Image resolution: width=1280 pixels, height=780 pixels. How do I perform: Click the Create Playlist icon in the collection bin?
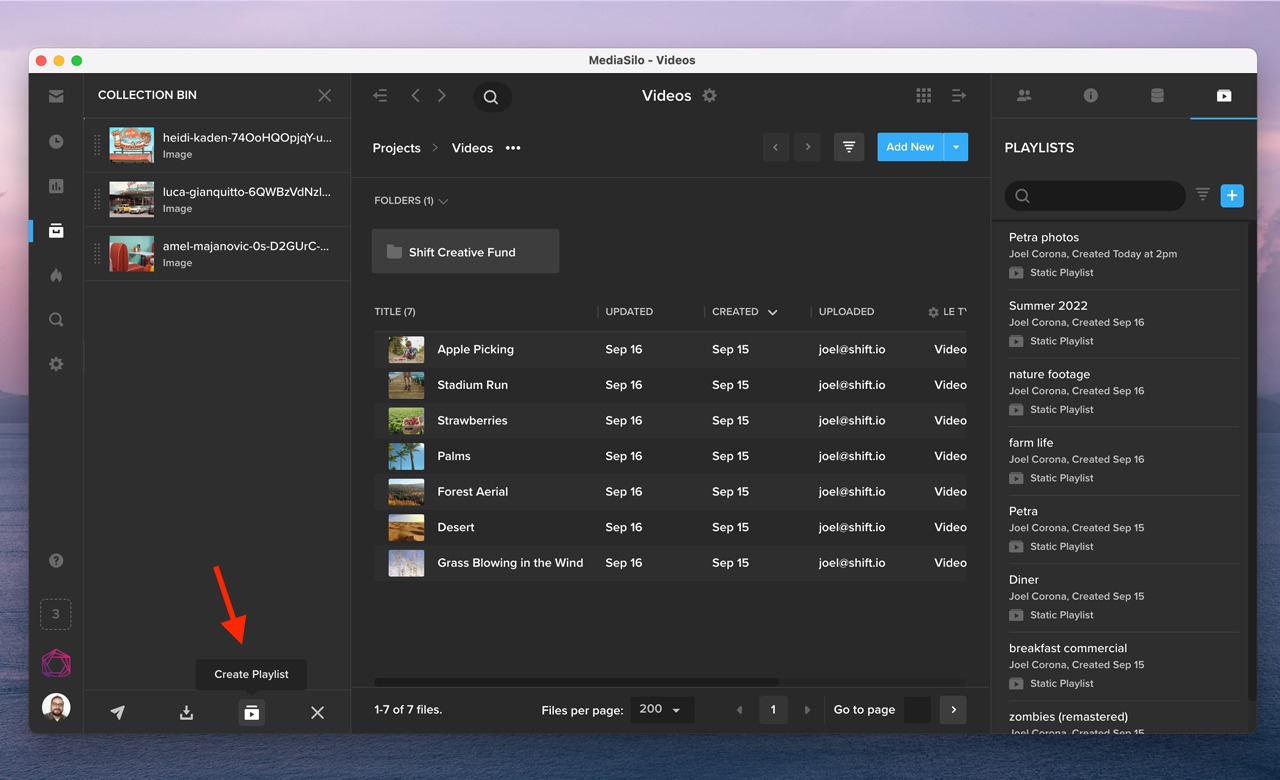[251, 713]
